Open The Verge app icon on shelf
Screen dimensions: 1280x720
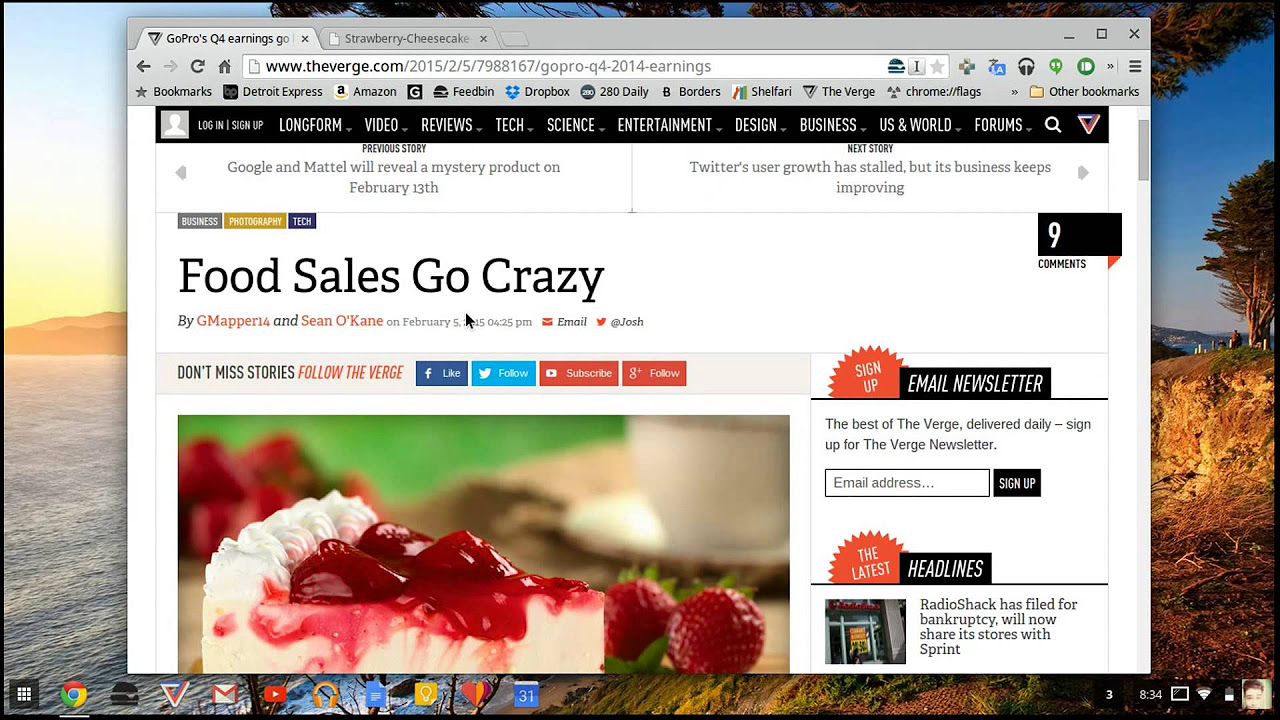tap(174, 694)
